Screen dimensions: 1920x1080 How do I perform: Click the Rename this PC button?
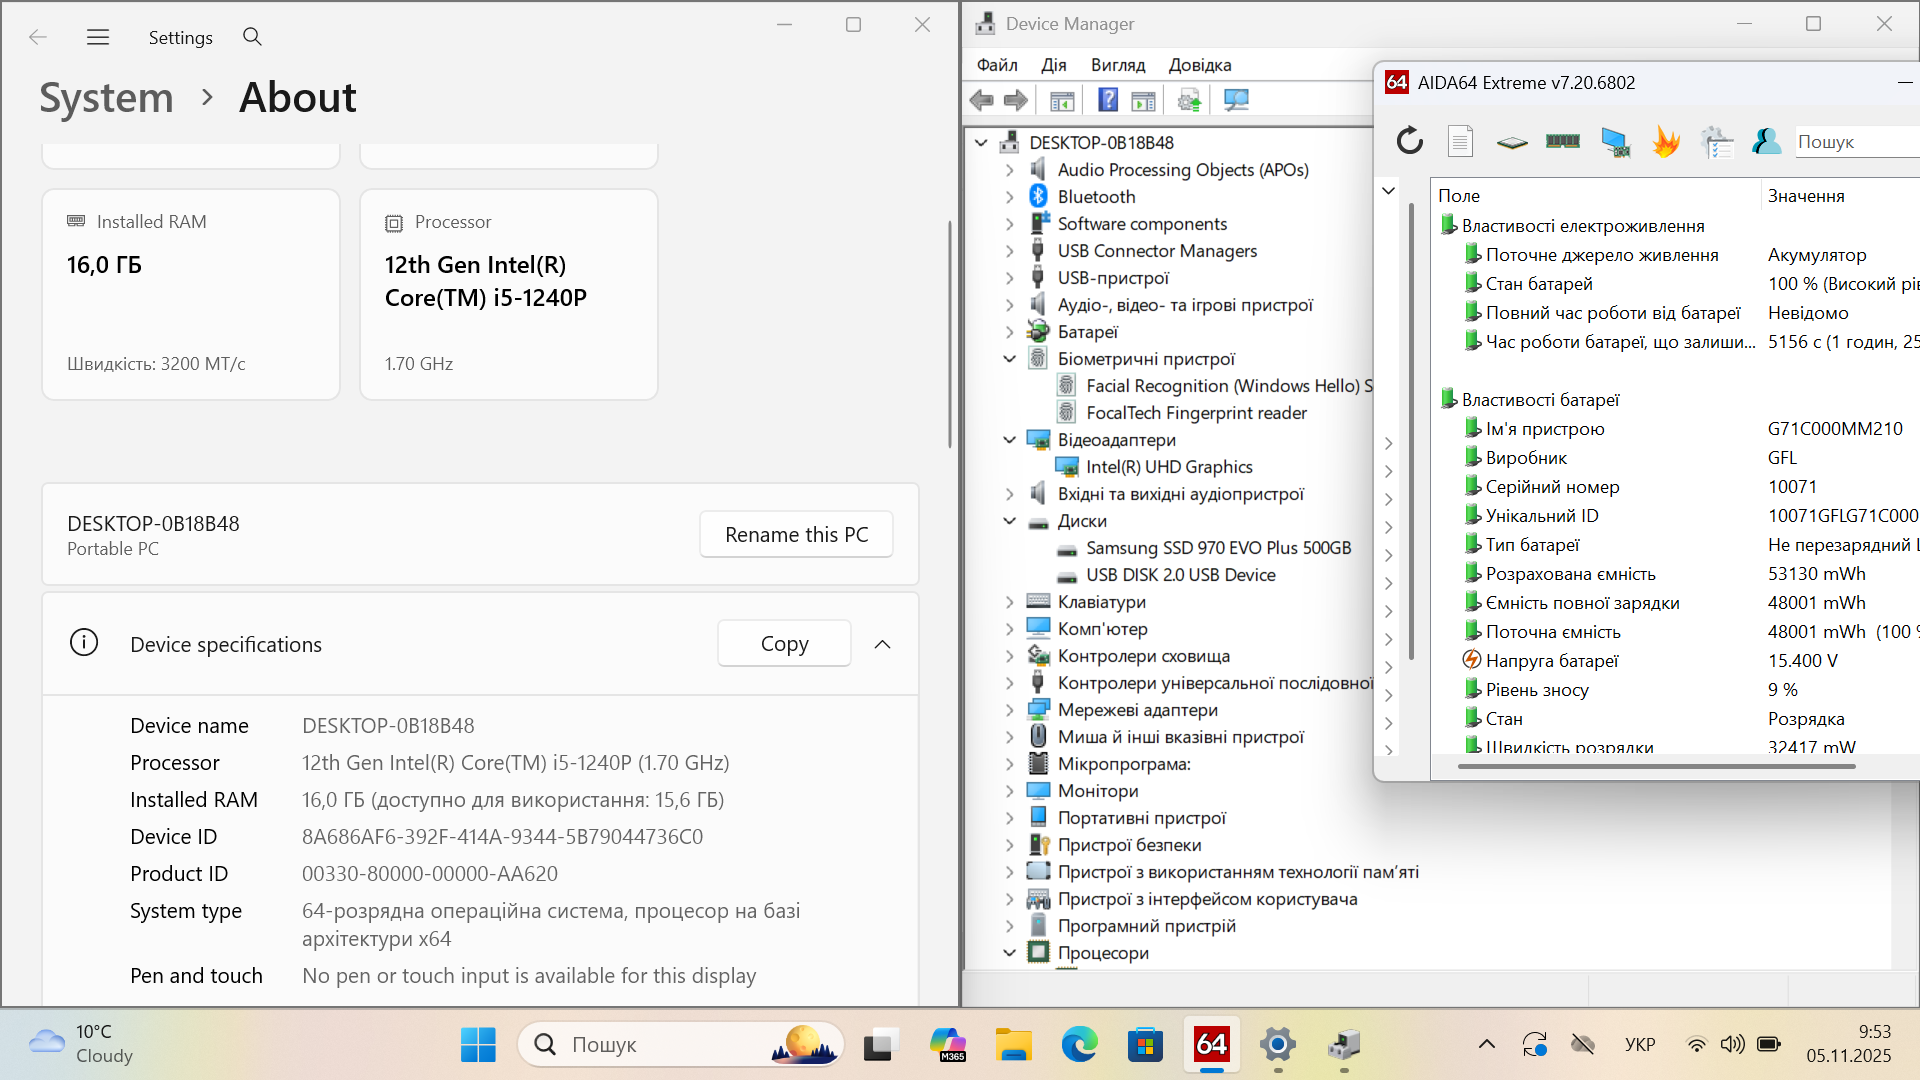tap(796, 534)
